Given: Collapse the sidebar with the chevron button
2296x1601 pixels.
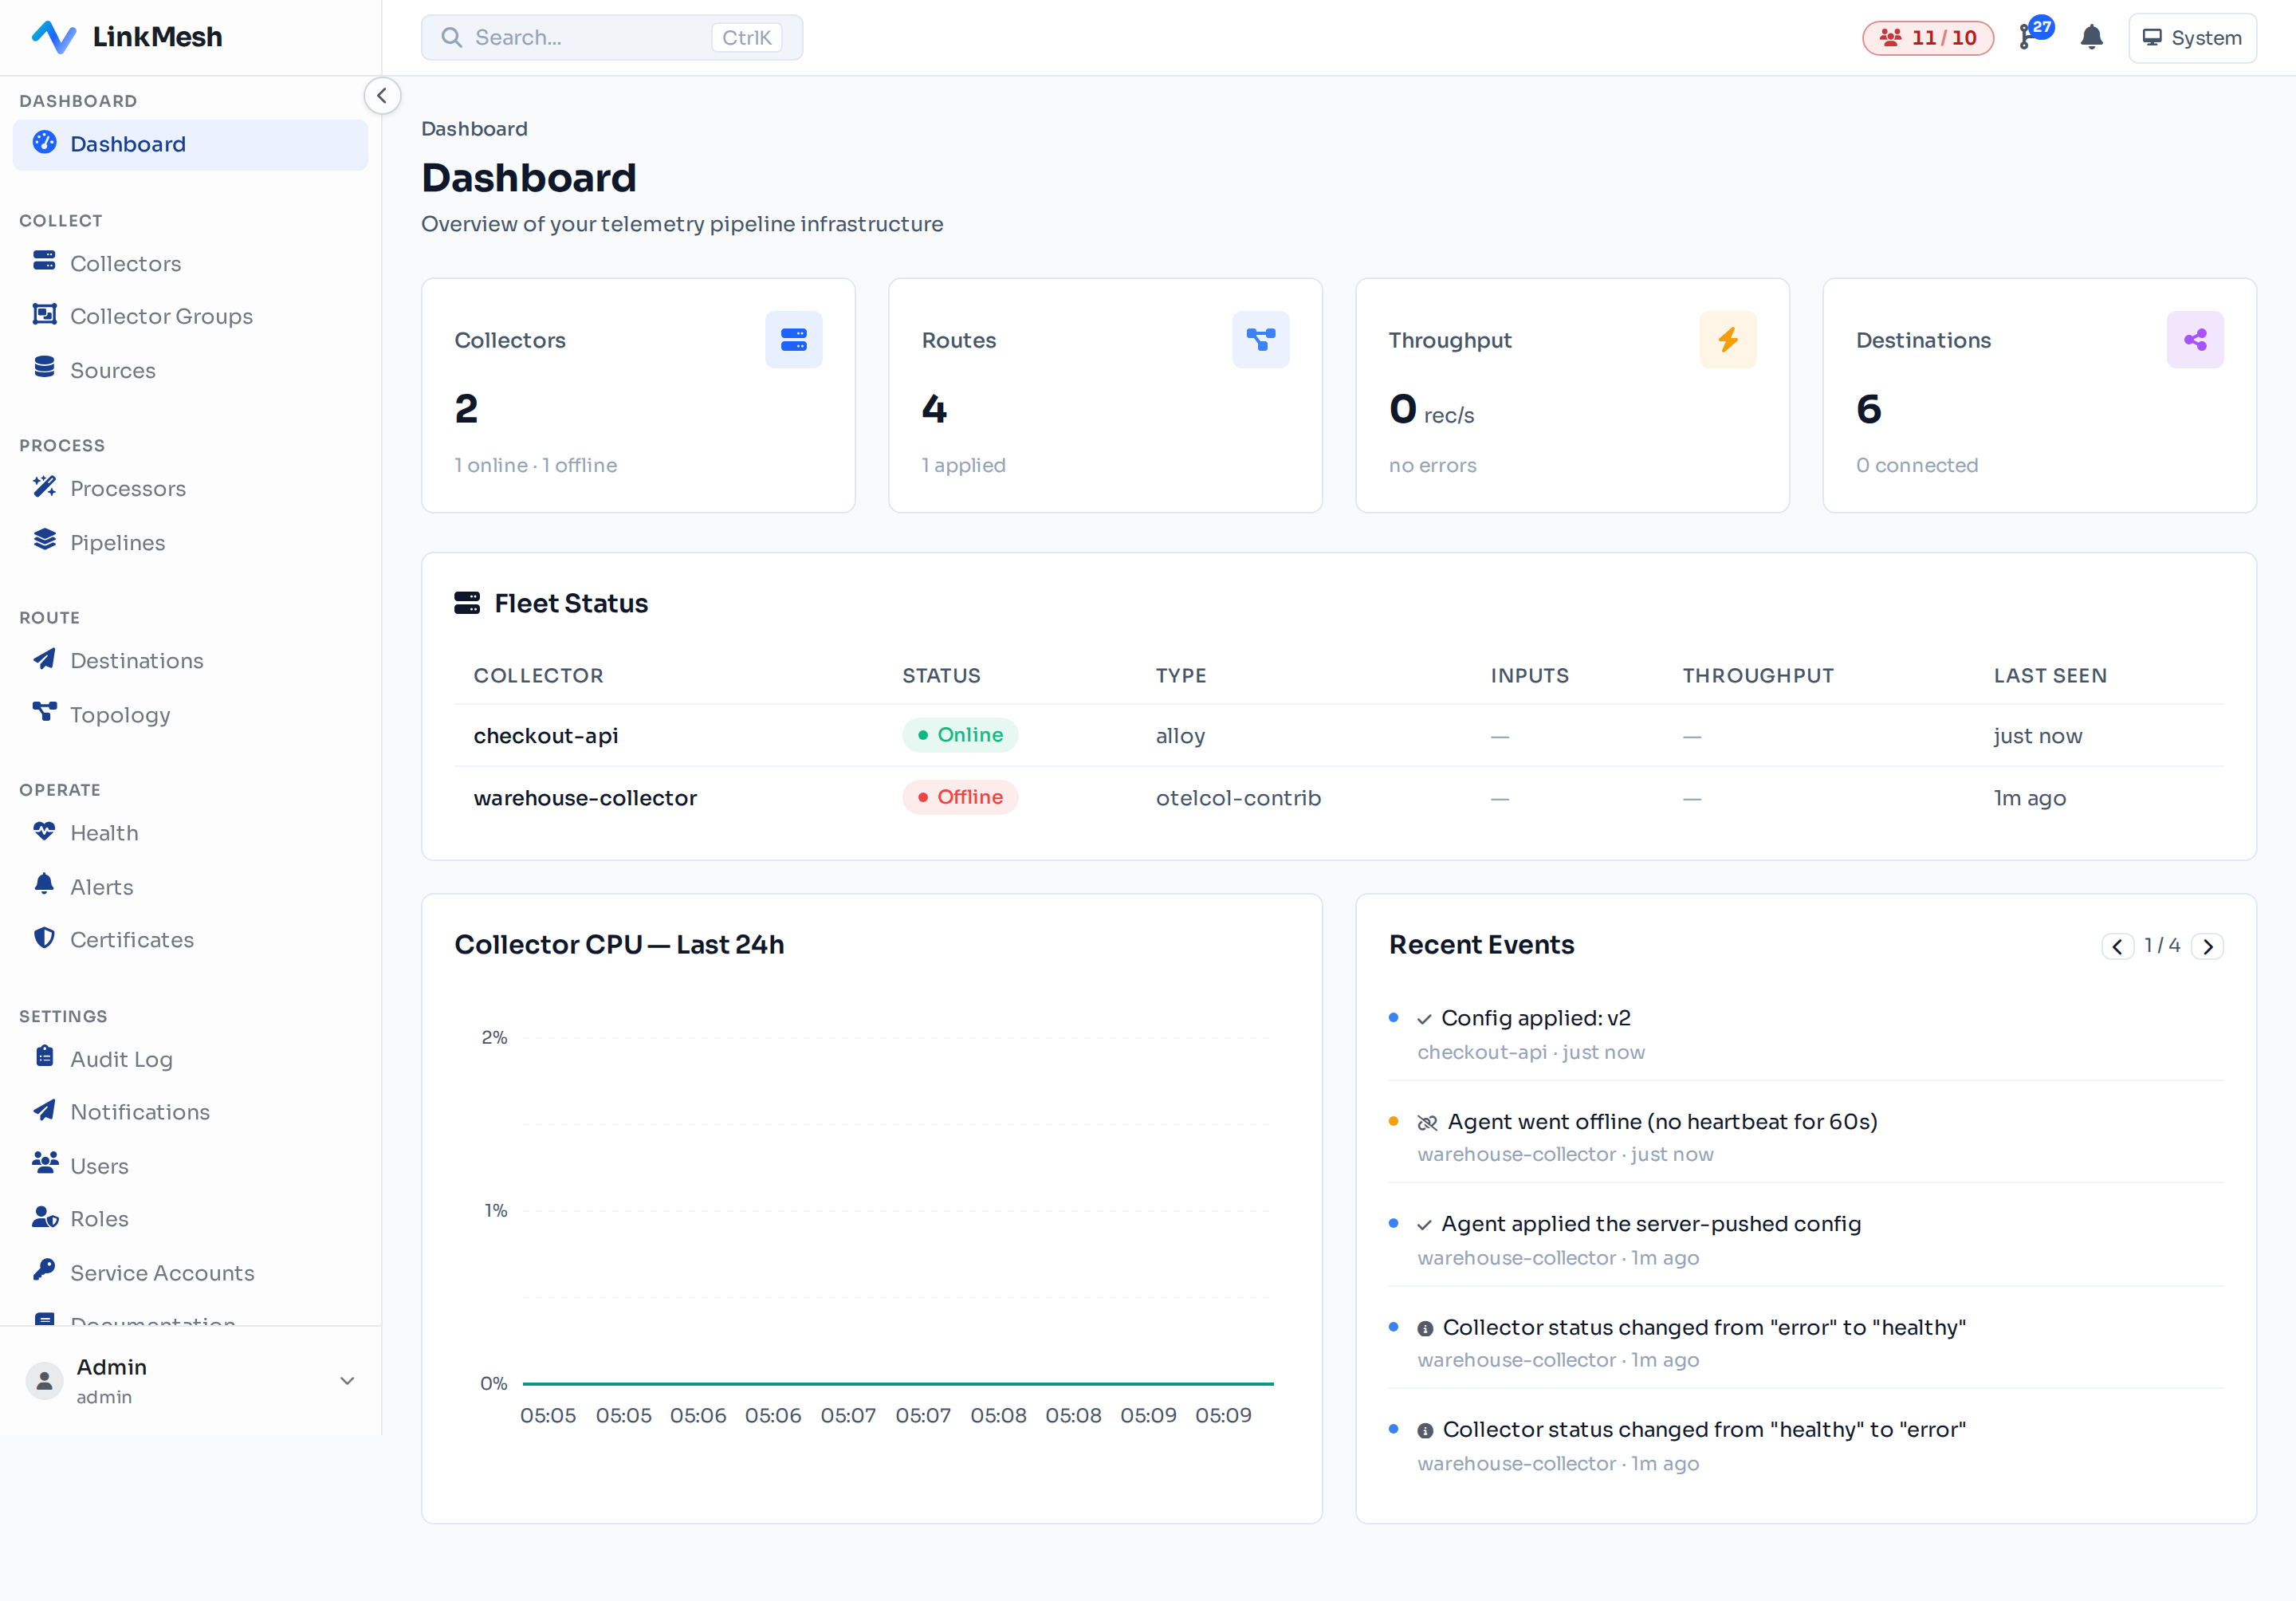Looking at the screenshot, I should [x=382, y=96].
